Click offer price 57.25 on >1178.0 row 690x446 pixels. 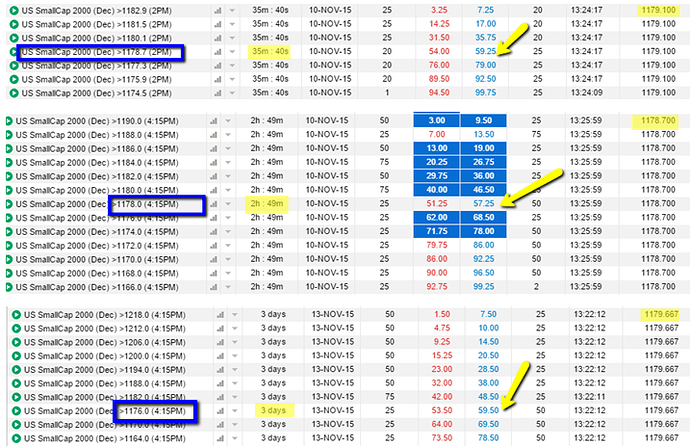pos(484,204)
